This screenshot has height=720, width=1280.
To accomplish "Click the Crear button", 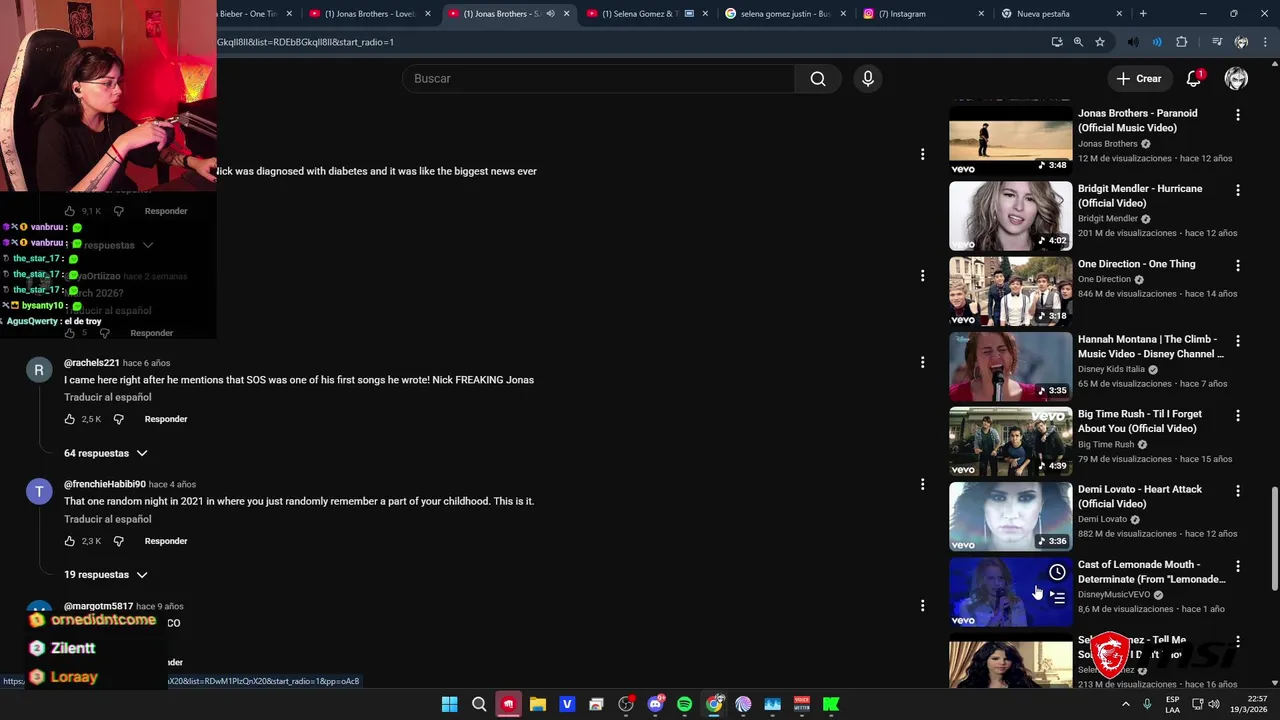I will pyautogui.click(x=1139, y=79).
